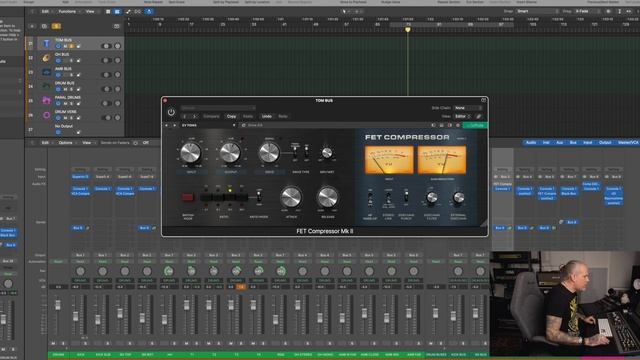Select the OH BUS cymbal track icon

pyautogui.click(x=46, y=58)
